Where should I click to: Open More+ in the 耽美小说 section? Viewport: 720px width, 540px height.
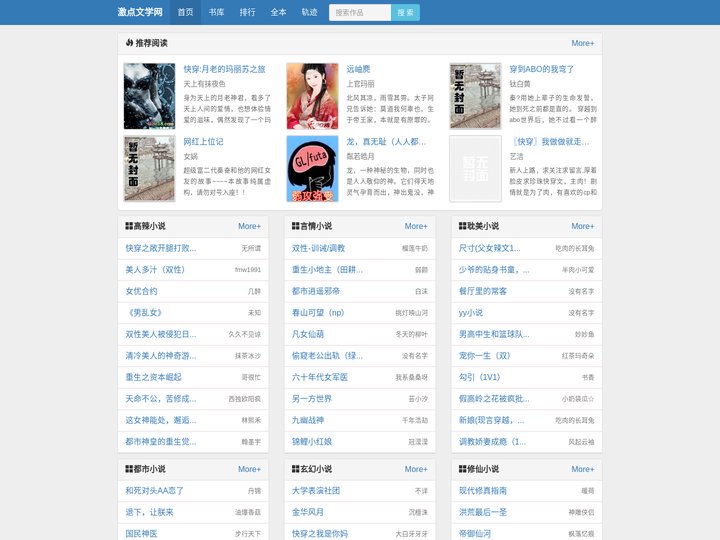[x=583, y=226]
